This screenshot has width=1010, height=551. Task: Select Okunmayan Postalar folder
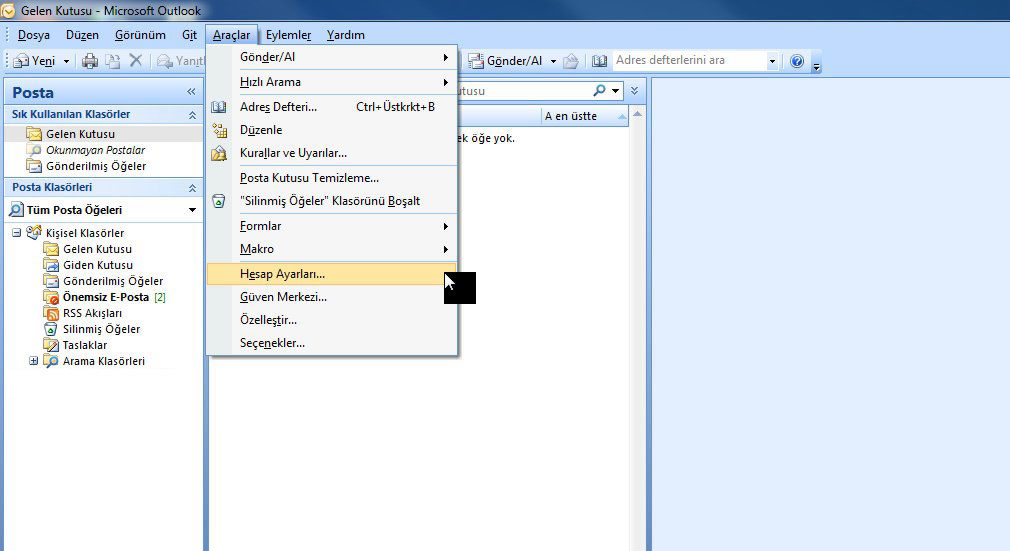coord(95,150)
